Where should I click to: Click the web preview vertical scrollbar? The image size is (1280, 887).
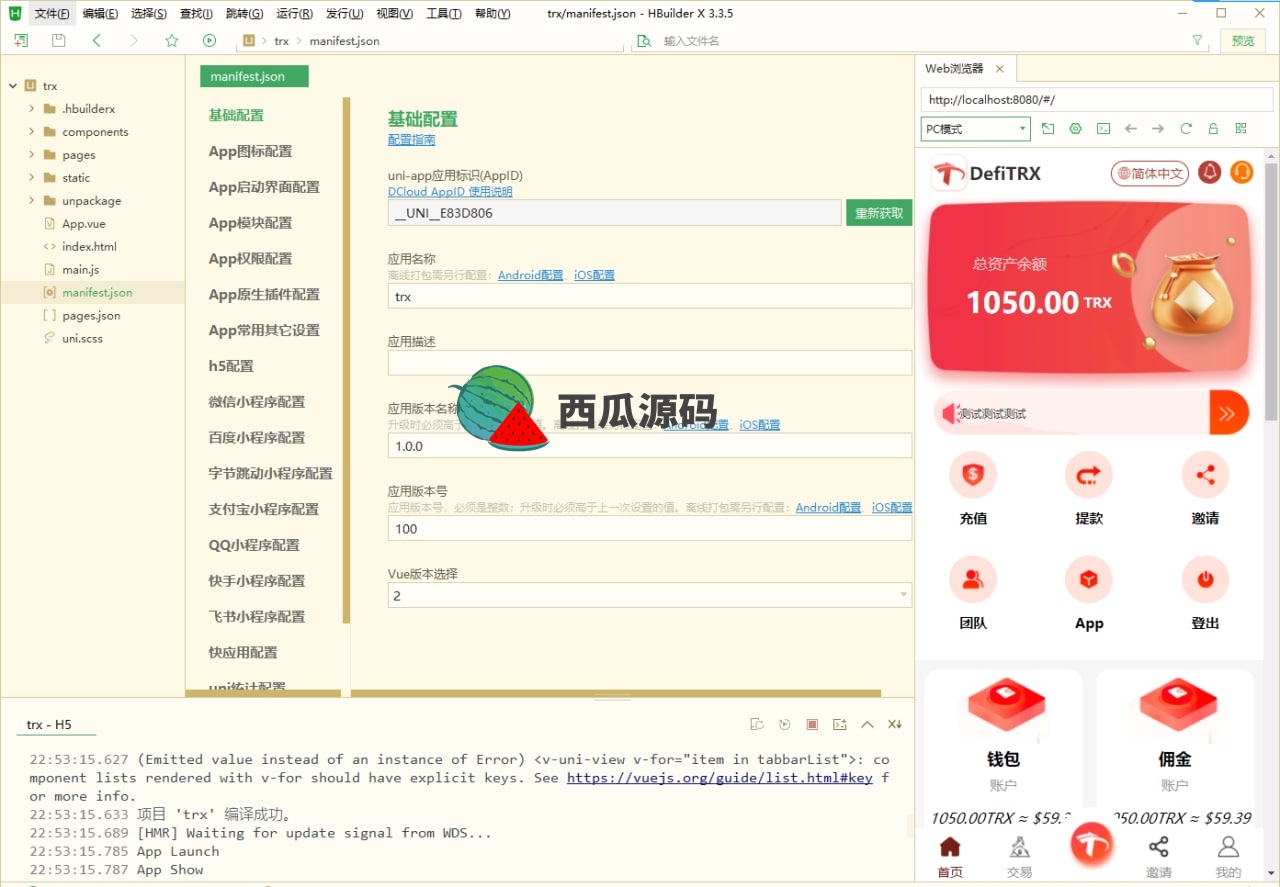1271,290
